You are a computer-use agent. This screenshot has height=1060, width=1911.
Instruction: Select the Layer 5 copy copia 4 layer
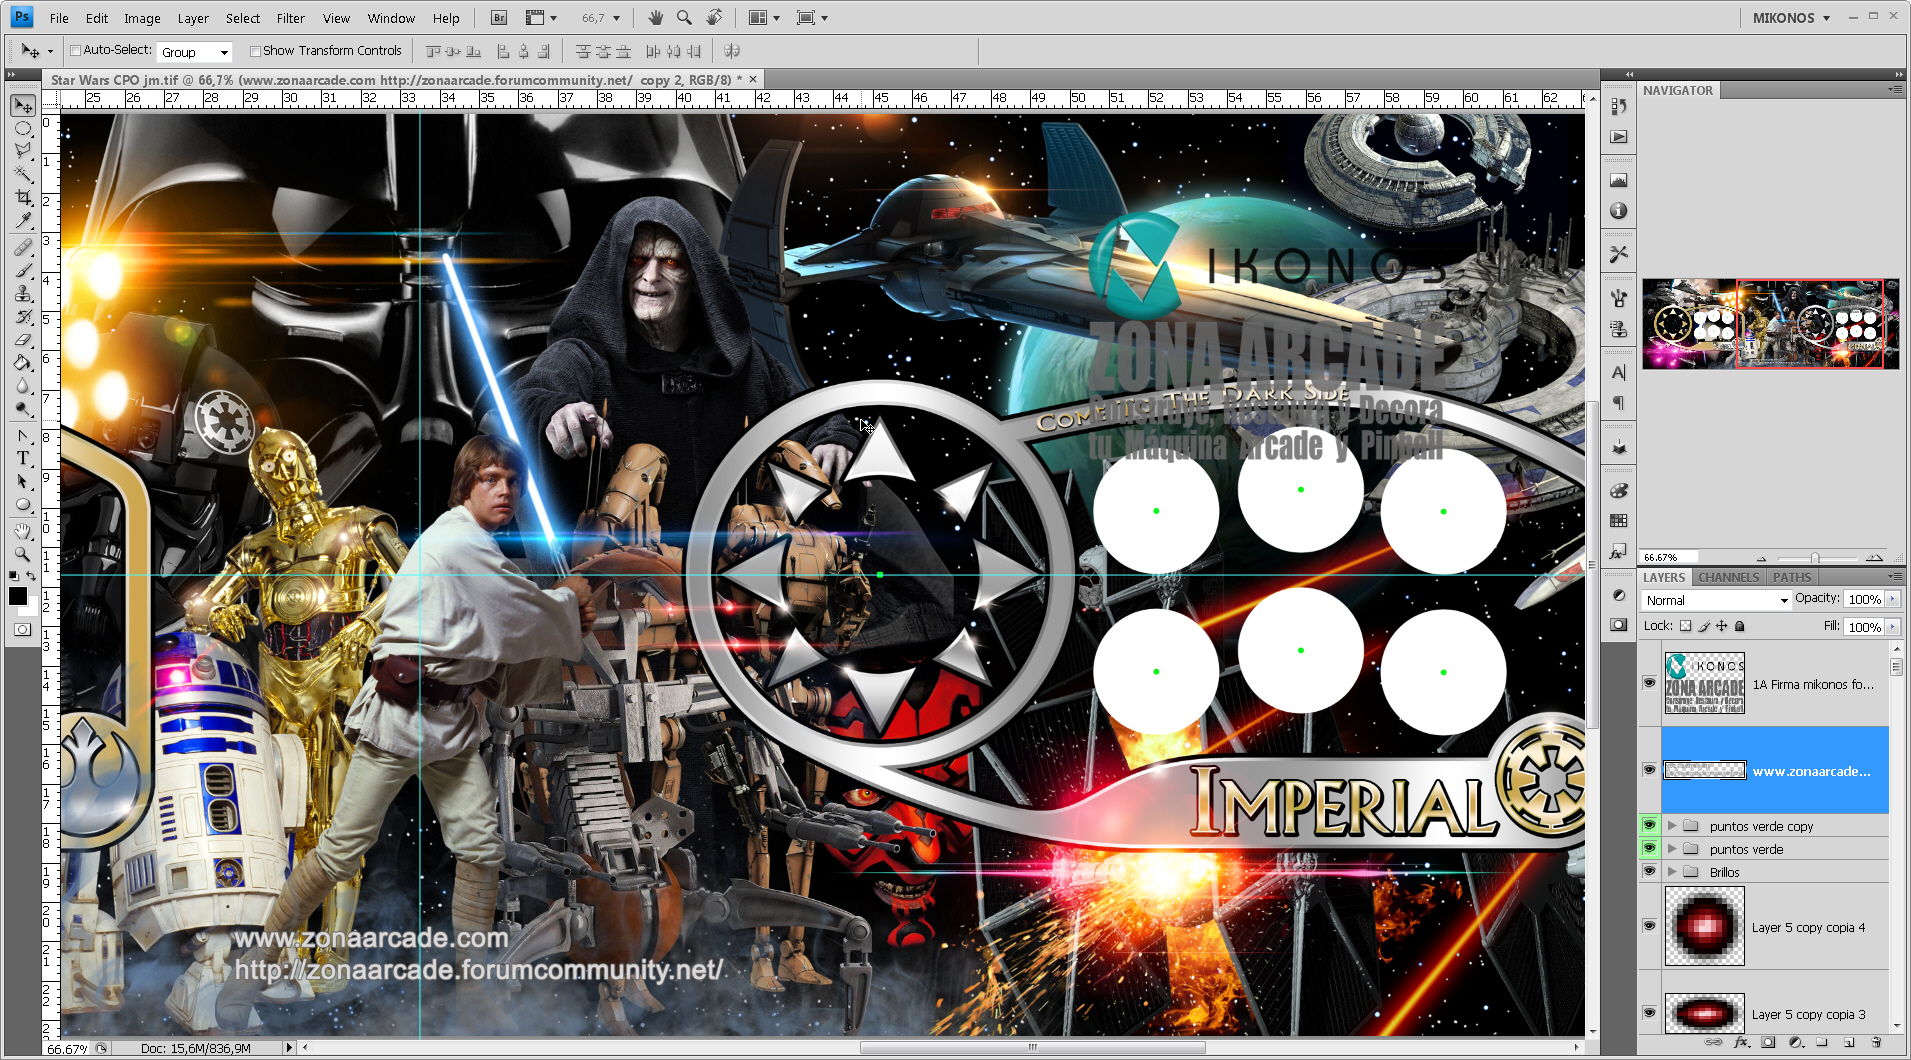(1765, 927)
